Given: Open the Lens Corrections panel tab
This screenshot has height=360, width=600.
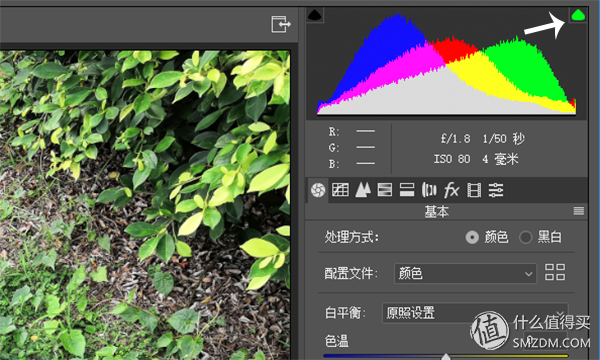Looking at the screenshot, I should point(429,190).
